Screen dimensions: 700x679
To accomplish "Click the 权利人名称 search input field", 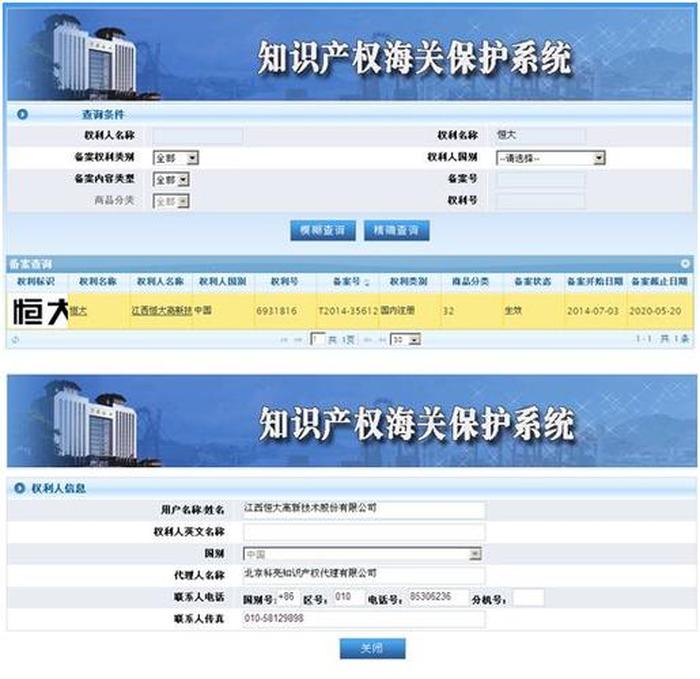I will point(198,135).
